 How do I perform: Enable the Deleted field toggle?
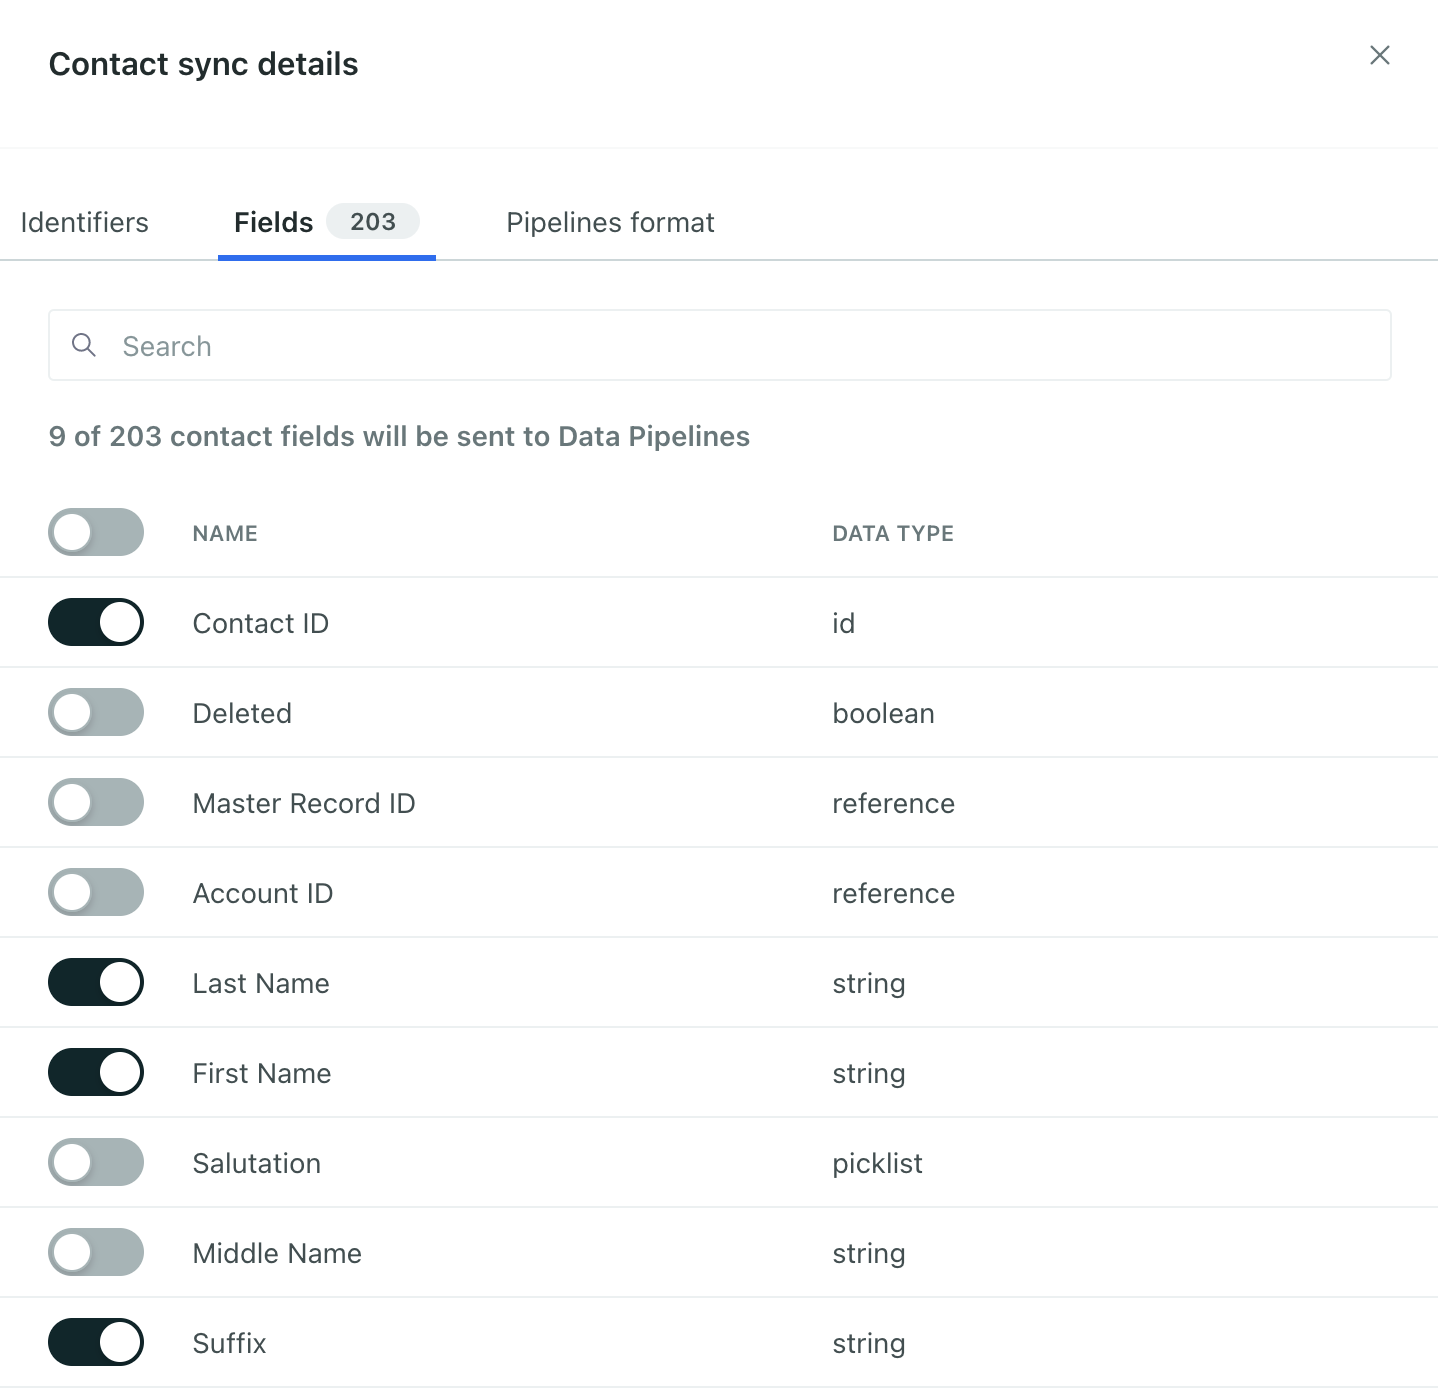pos(96,712)
